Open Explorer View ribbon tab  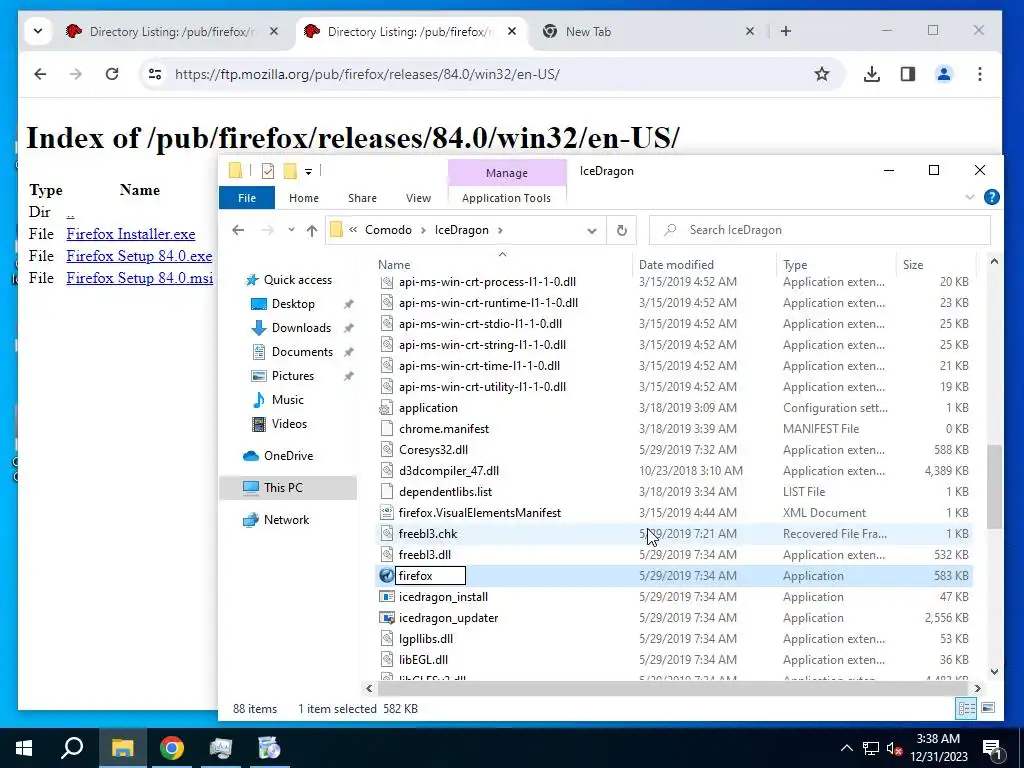[x=418, y=198]
